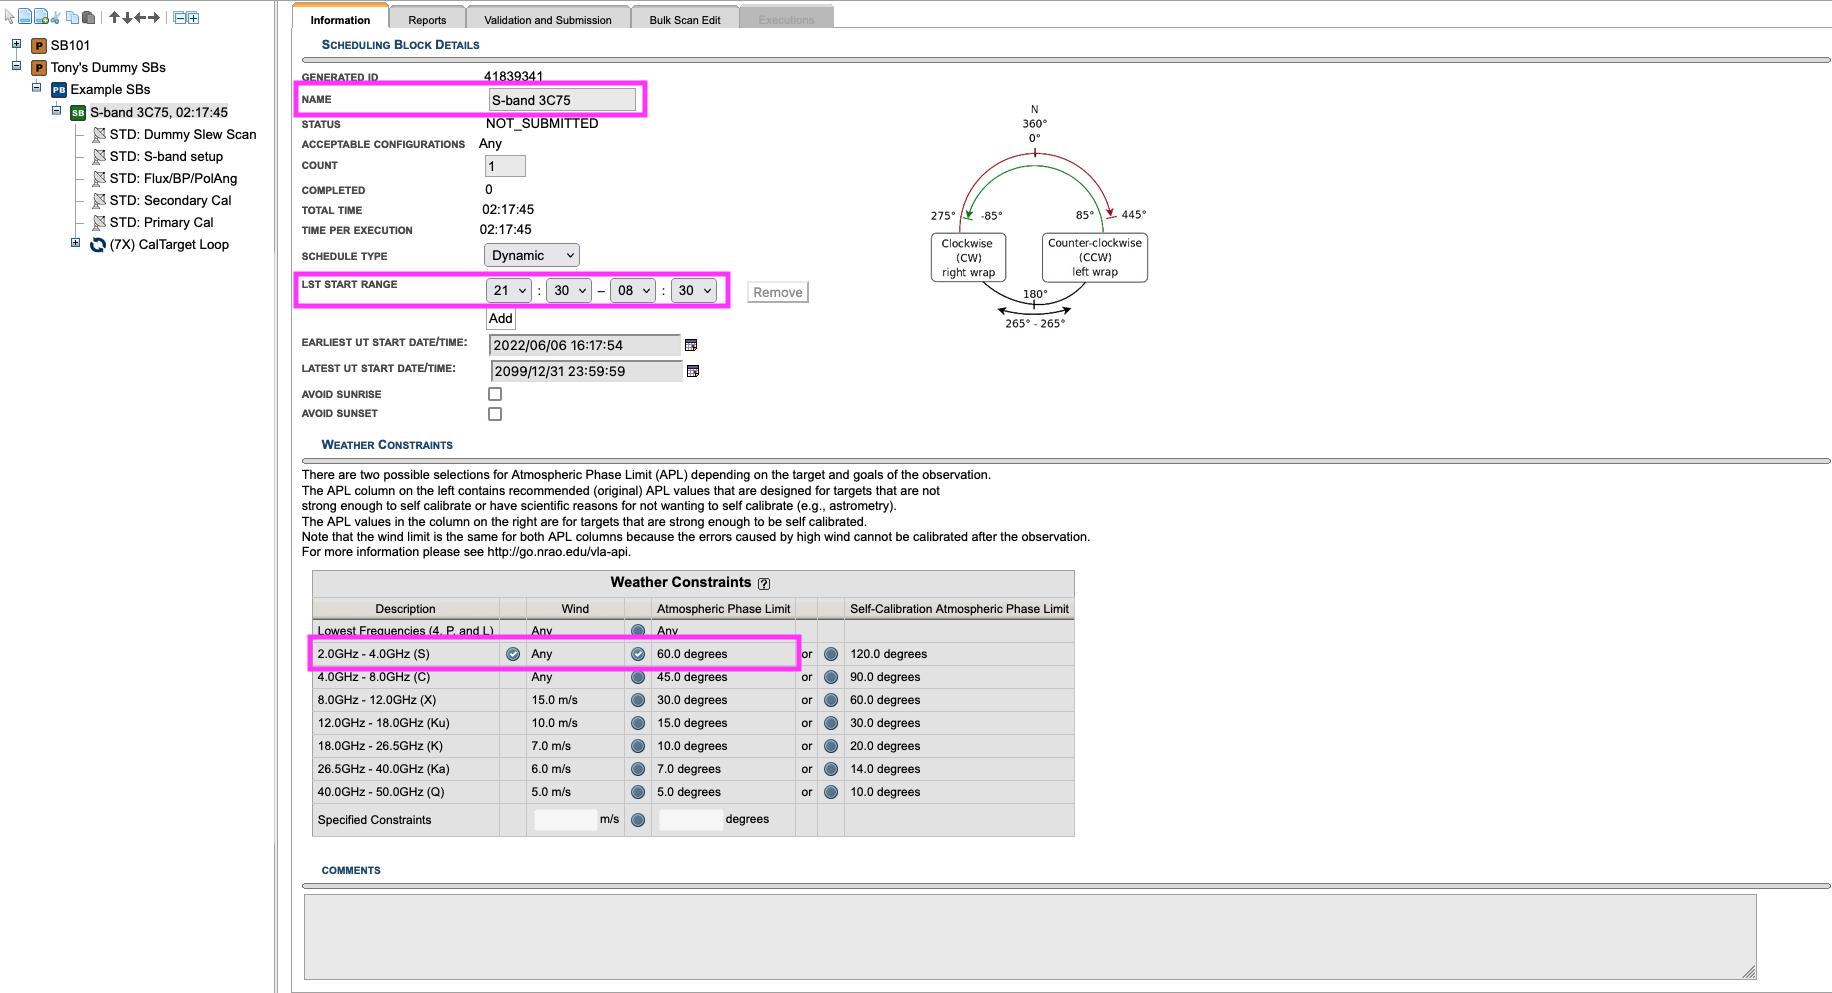Select STD: Flux/BP/PolAng scan label

173,178
